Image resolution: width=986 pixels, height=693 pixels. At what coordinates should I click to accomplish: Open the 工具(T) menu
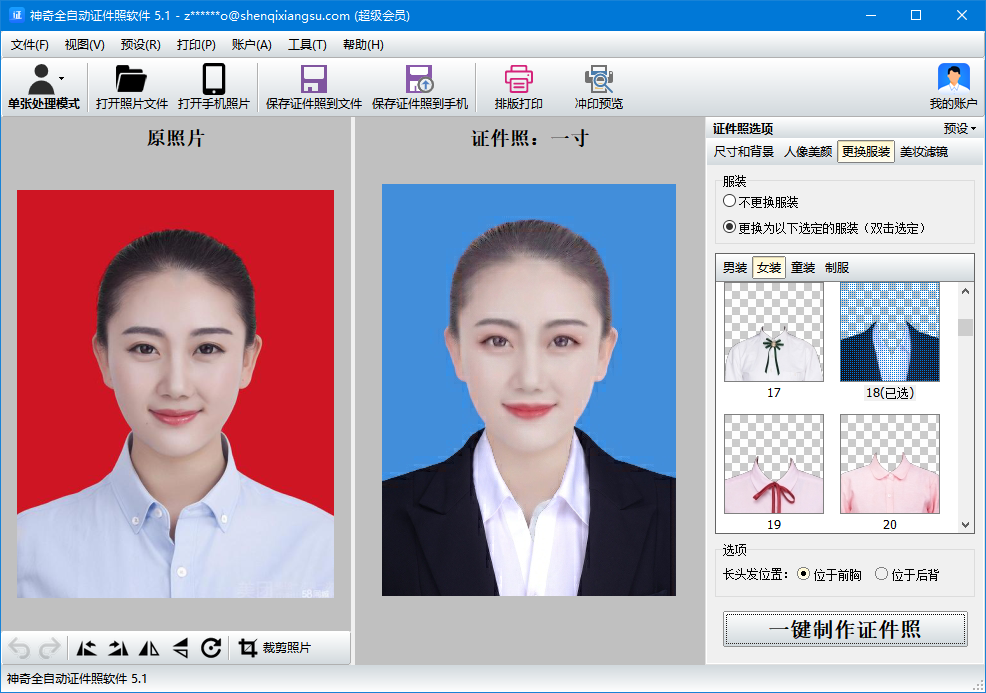pyautogui.click(x=307, y=45)
